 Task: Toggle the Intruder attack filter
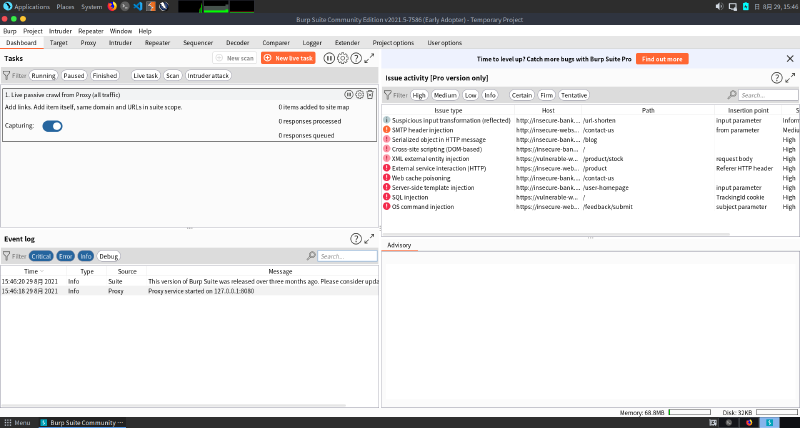[208, 75]
